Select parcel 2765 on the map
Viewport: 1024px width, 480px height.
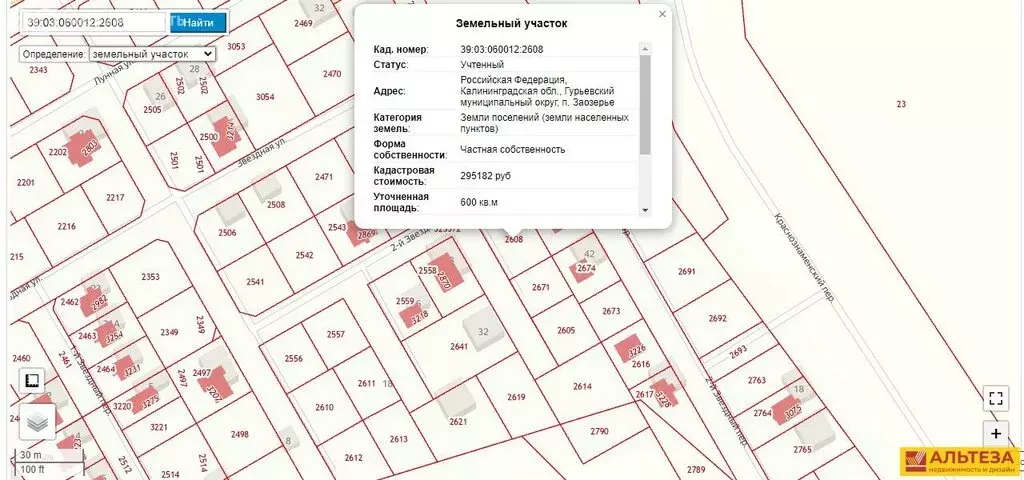click(803, 450)
